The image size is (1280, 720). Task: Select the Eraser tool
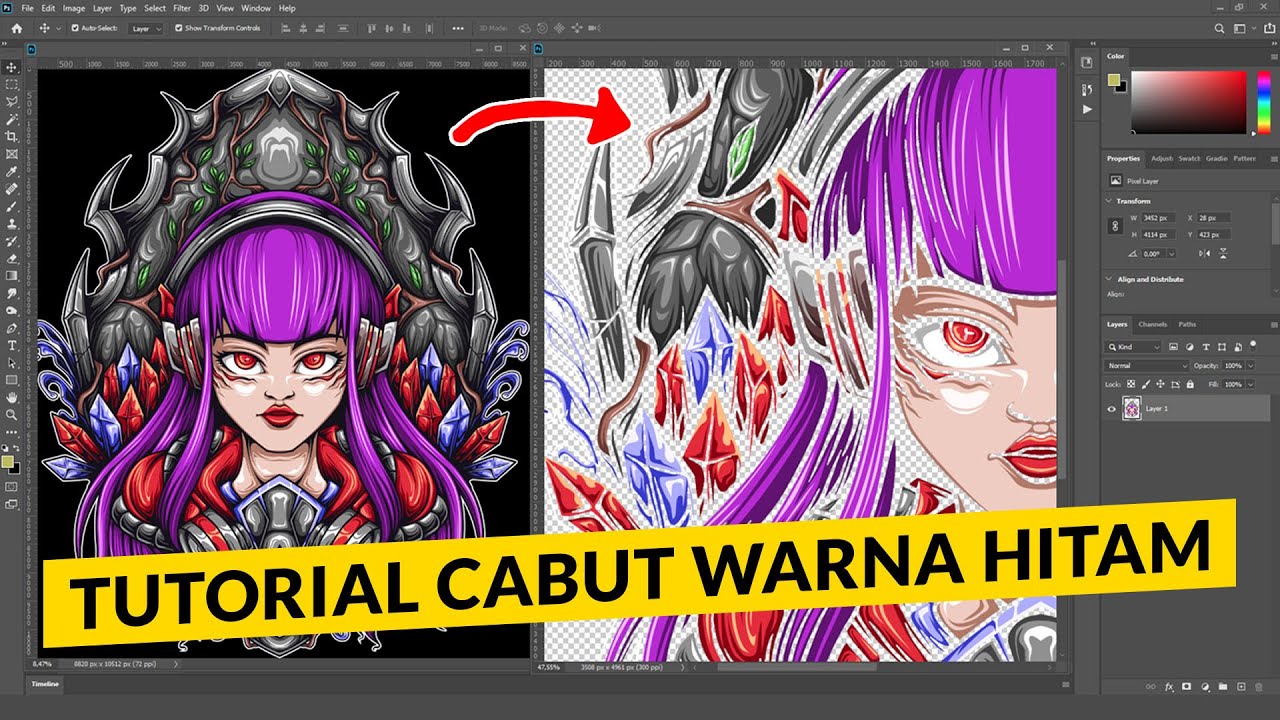coord(12,258)
